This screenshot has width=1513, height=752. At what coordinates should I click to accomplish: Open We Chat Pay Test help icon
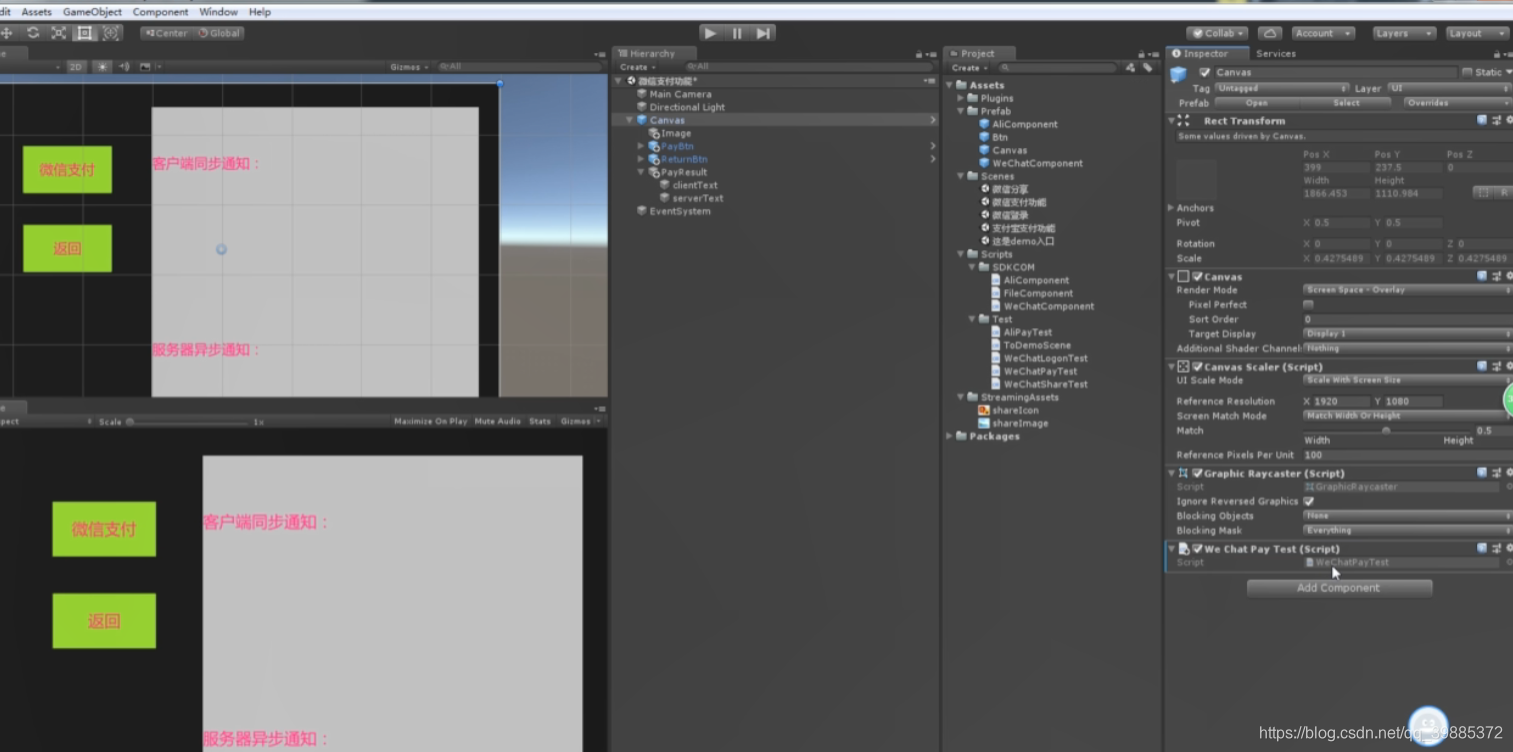(x=1482, y=548)
